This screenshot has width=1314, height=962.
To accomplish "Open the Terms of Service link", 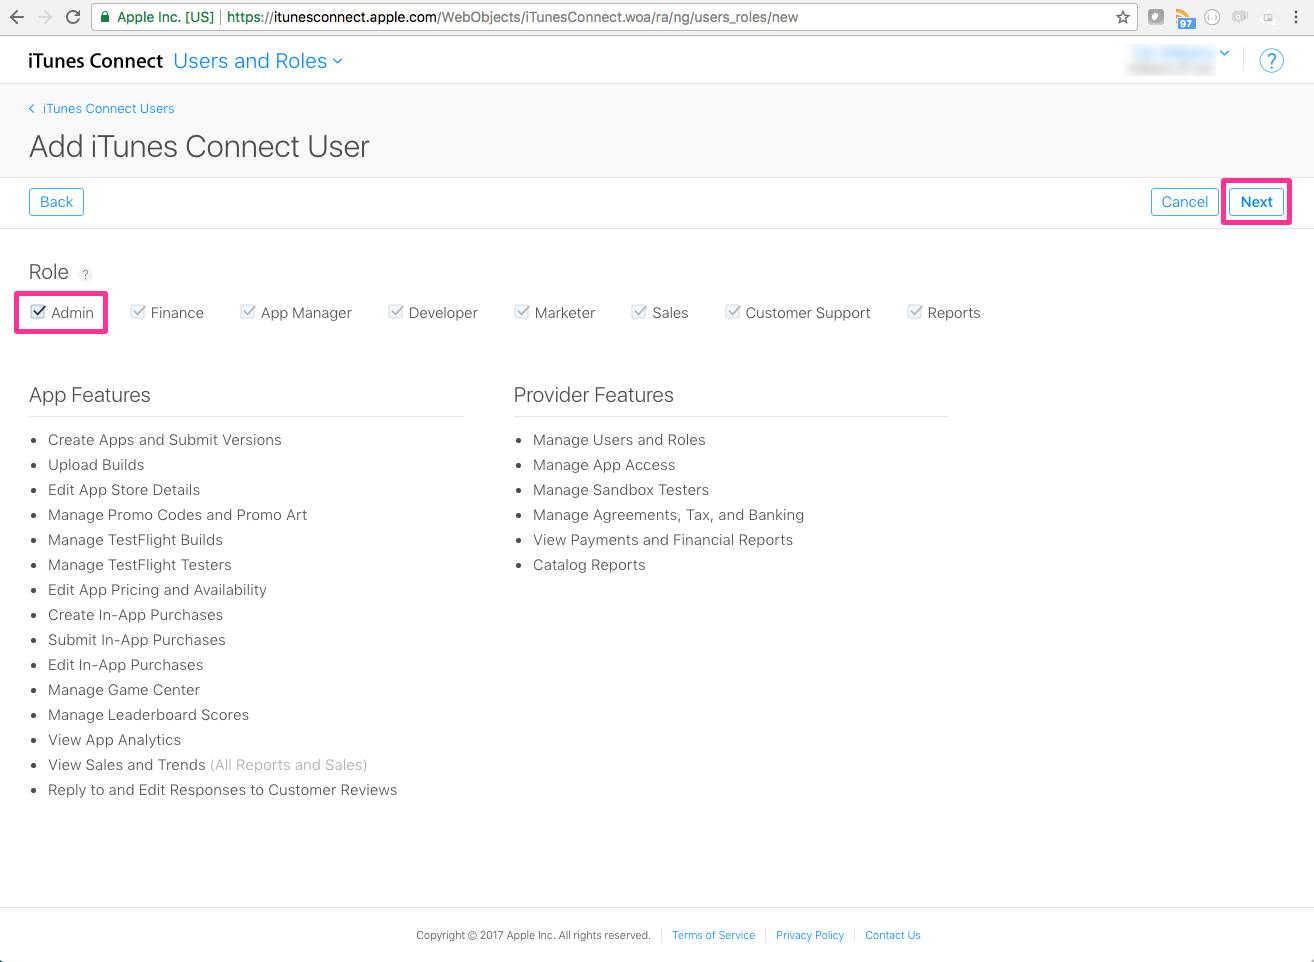I will coord(714,935).
